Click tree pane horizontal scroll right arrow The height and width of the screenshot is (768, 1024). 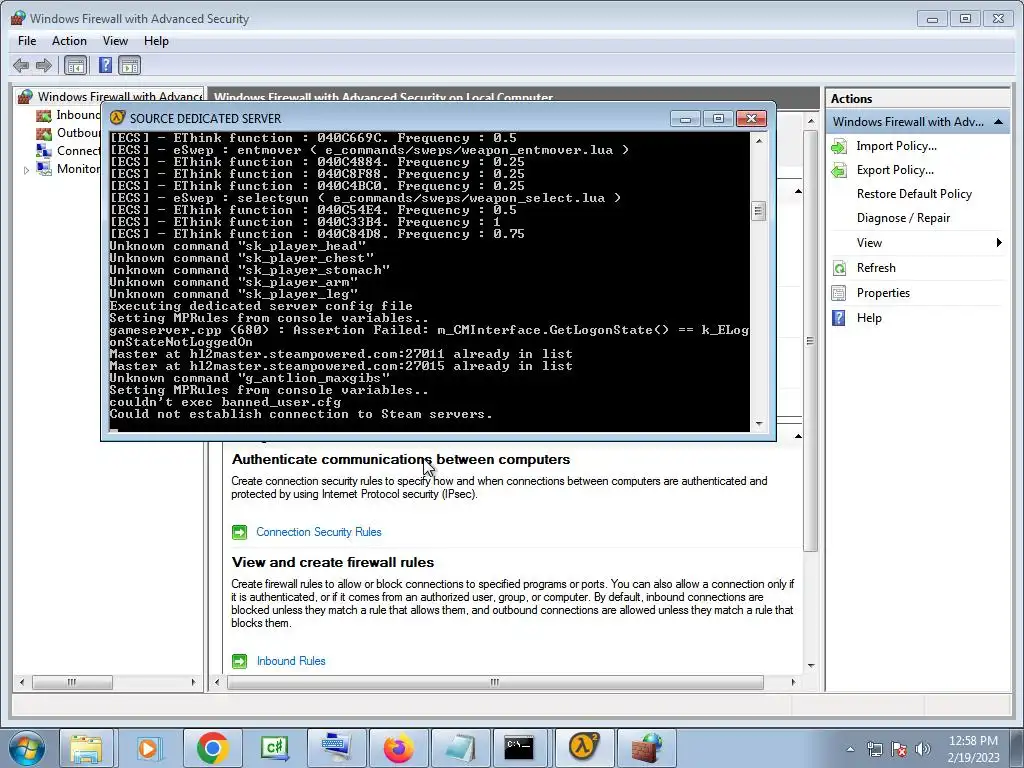pos(193,682)
